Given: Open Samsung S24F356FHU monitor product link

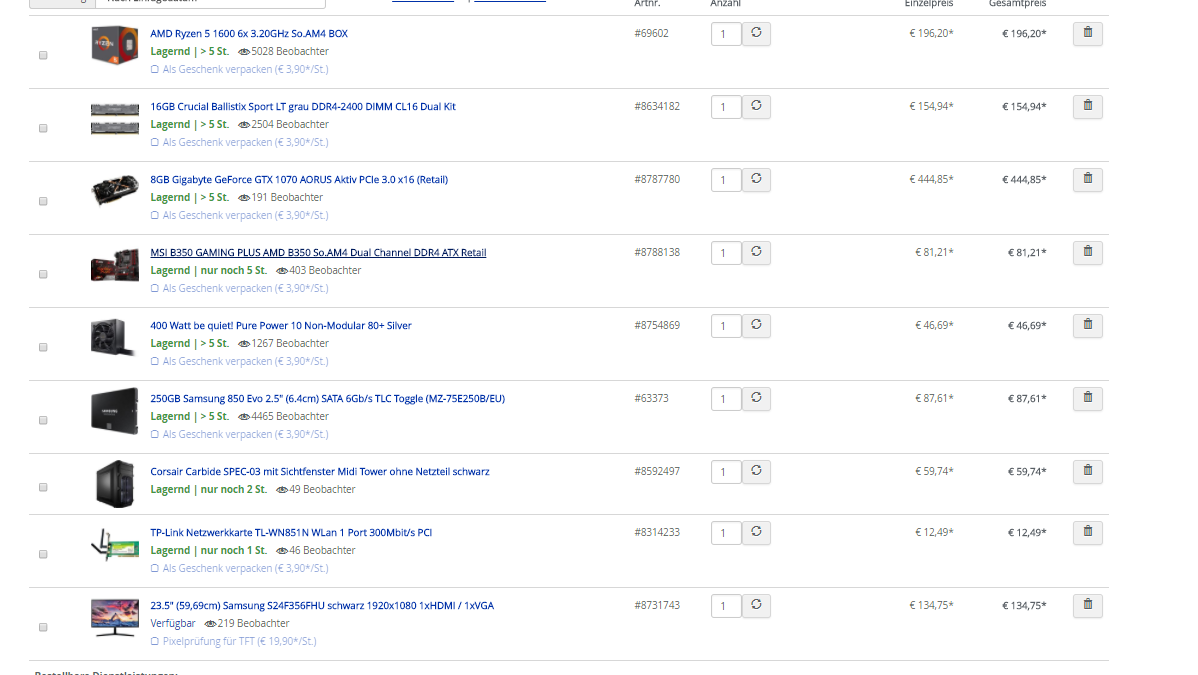Looking at the screenshot, I should [x=322, y=605].
